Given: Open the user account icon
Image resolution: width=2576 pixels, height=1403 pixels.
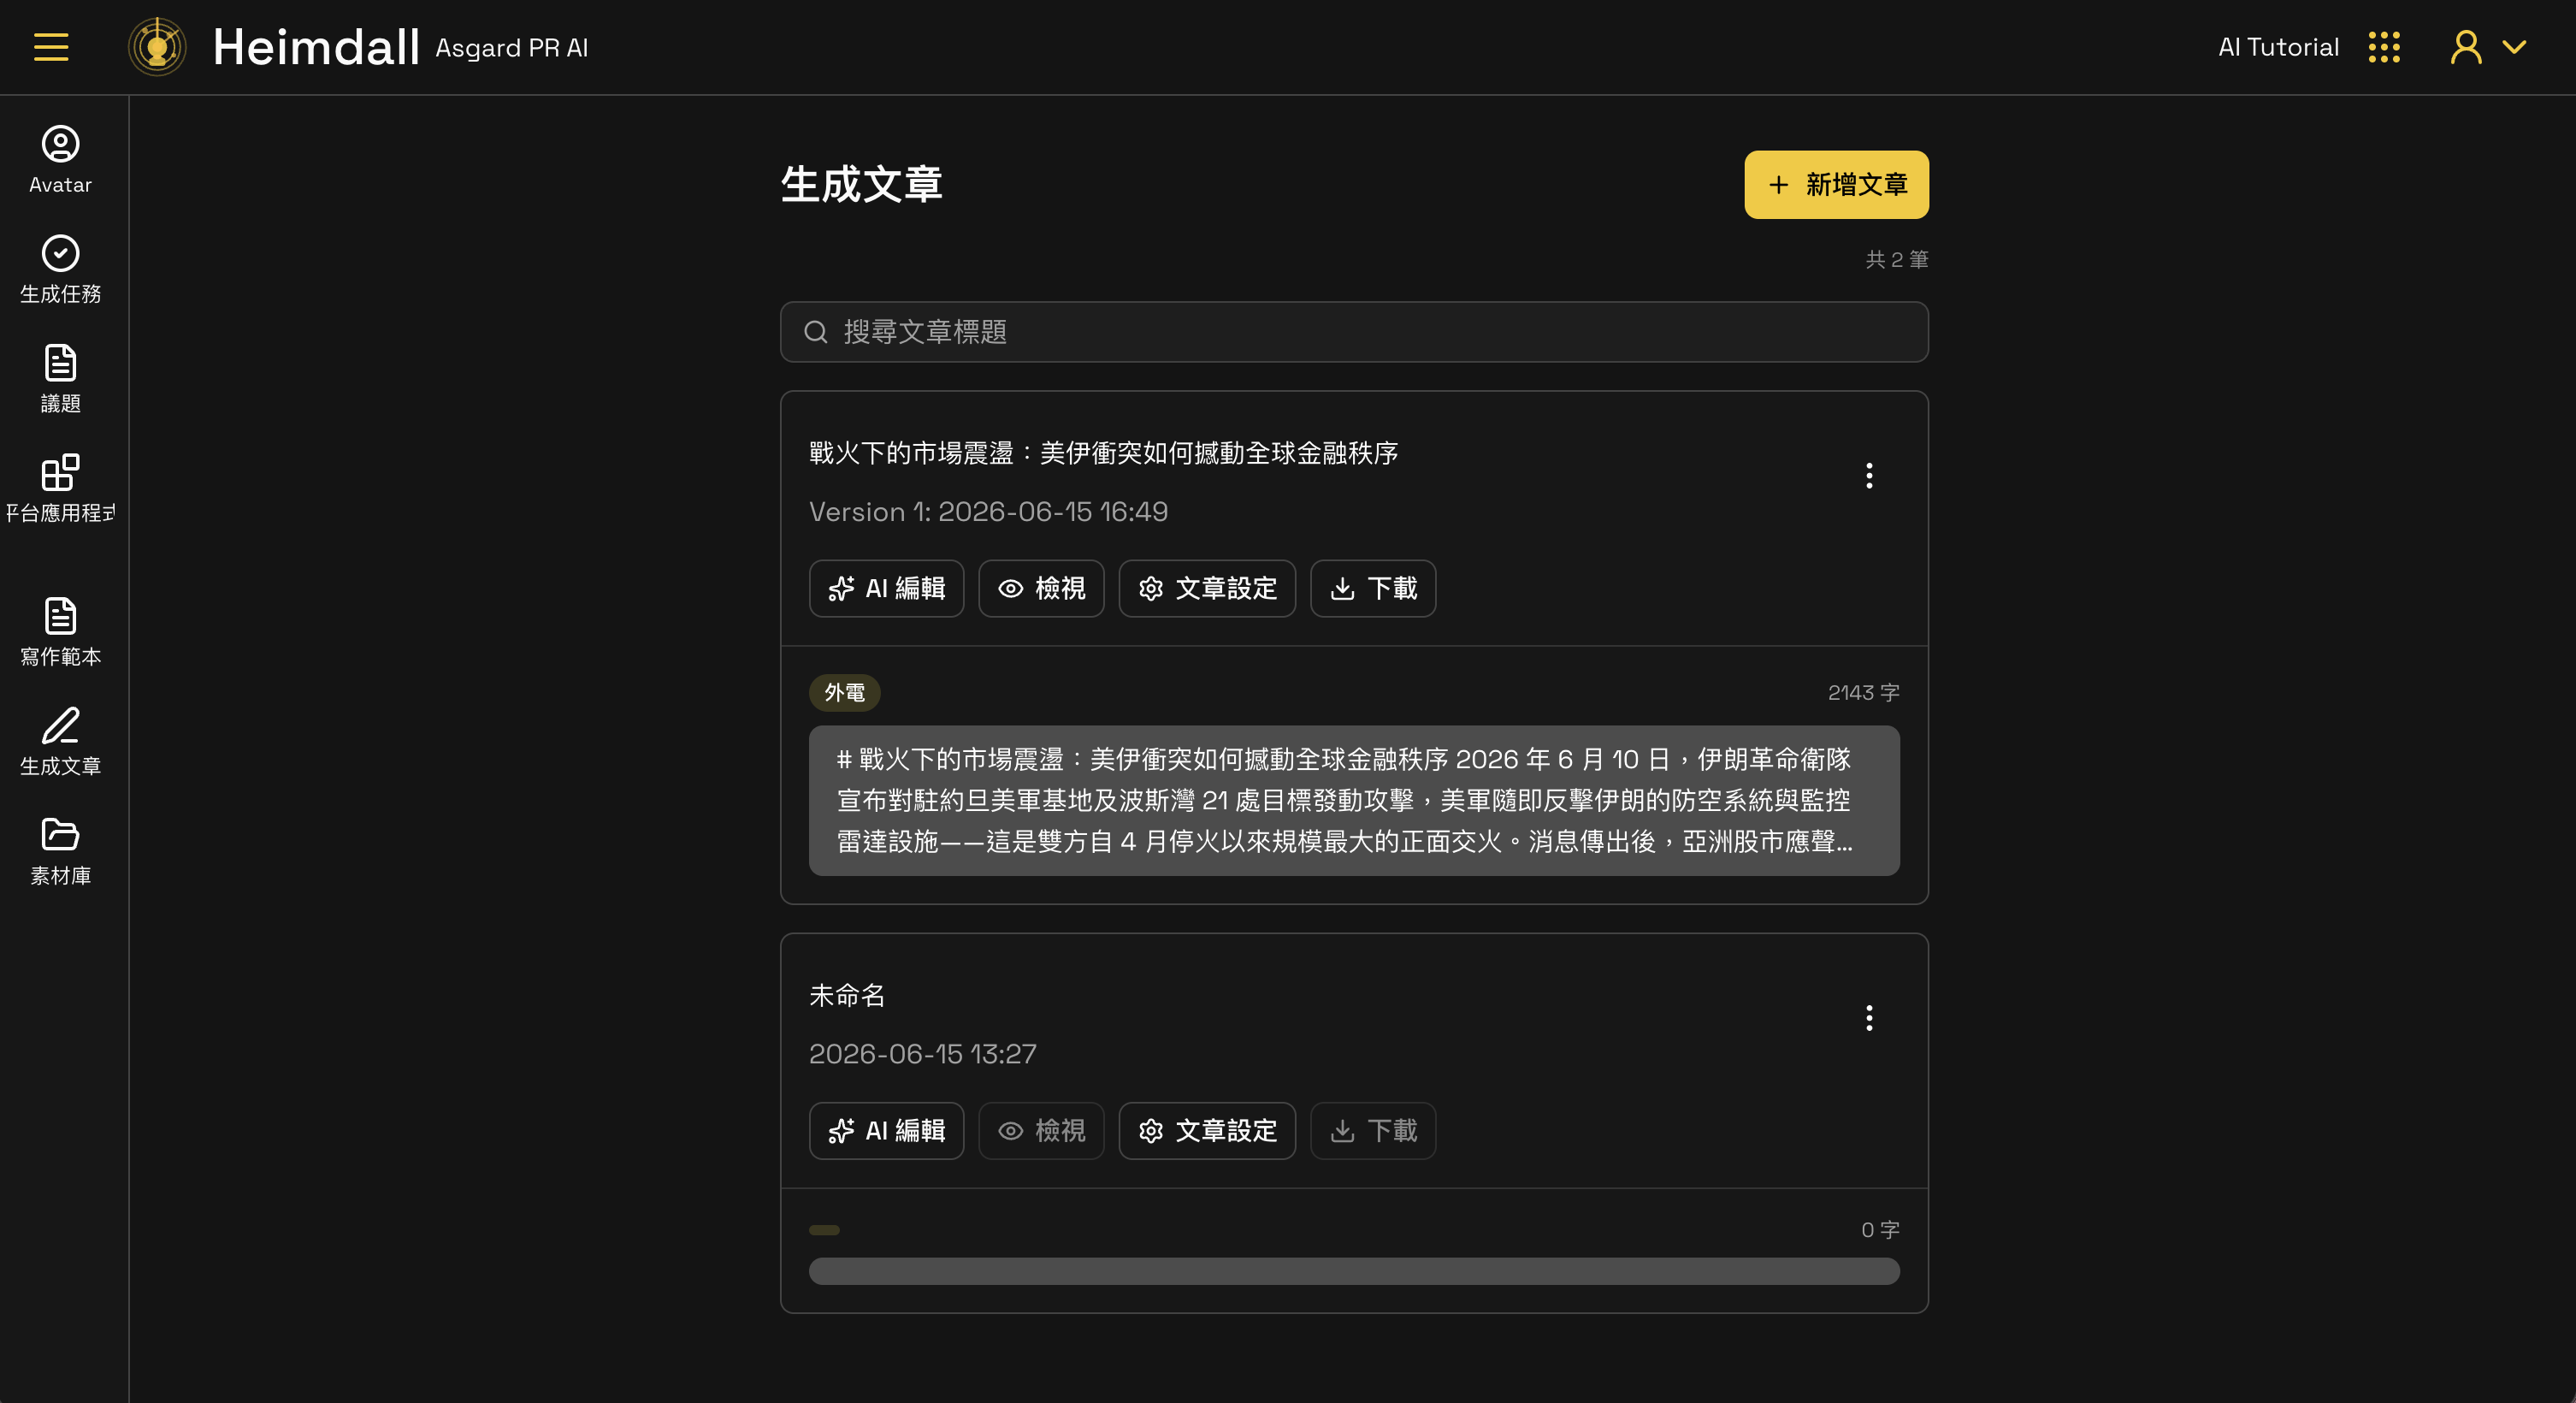Looking at the screenshot, I should tap(2465, 47).
